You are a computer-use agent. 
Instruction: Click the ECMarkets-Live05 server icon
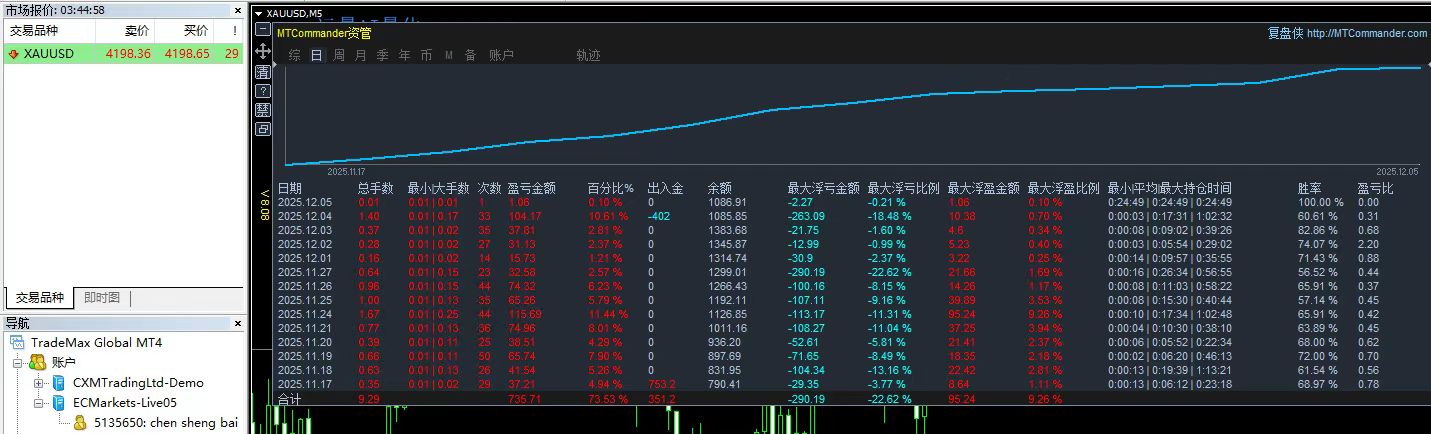click(x=58, y=402)
